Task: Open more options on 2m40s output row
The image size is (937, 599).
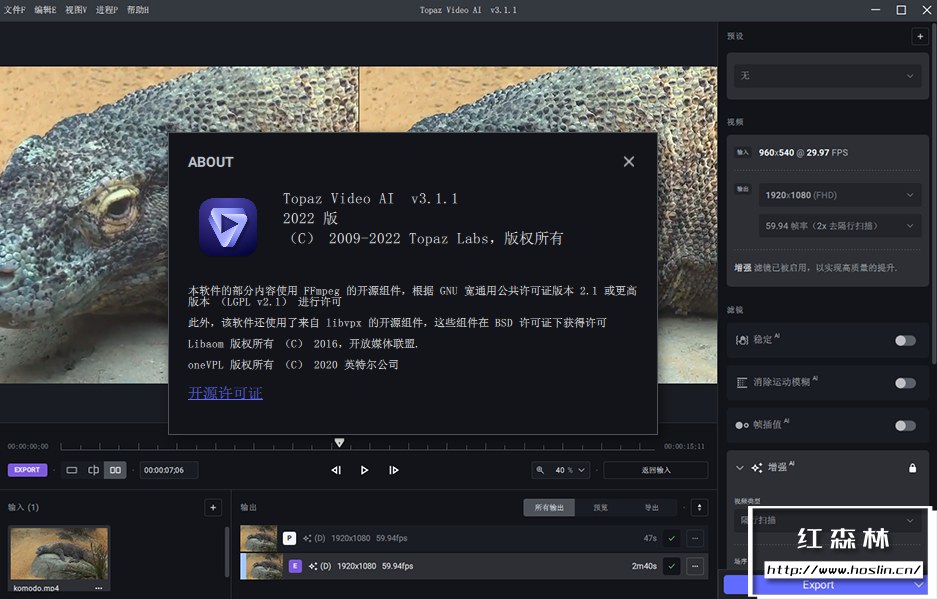Action: pyautogui.click(x=695, y=566)
